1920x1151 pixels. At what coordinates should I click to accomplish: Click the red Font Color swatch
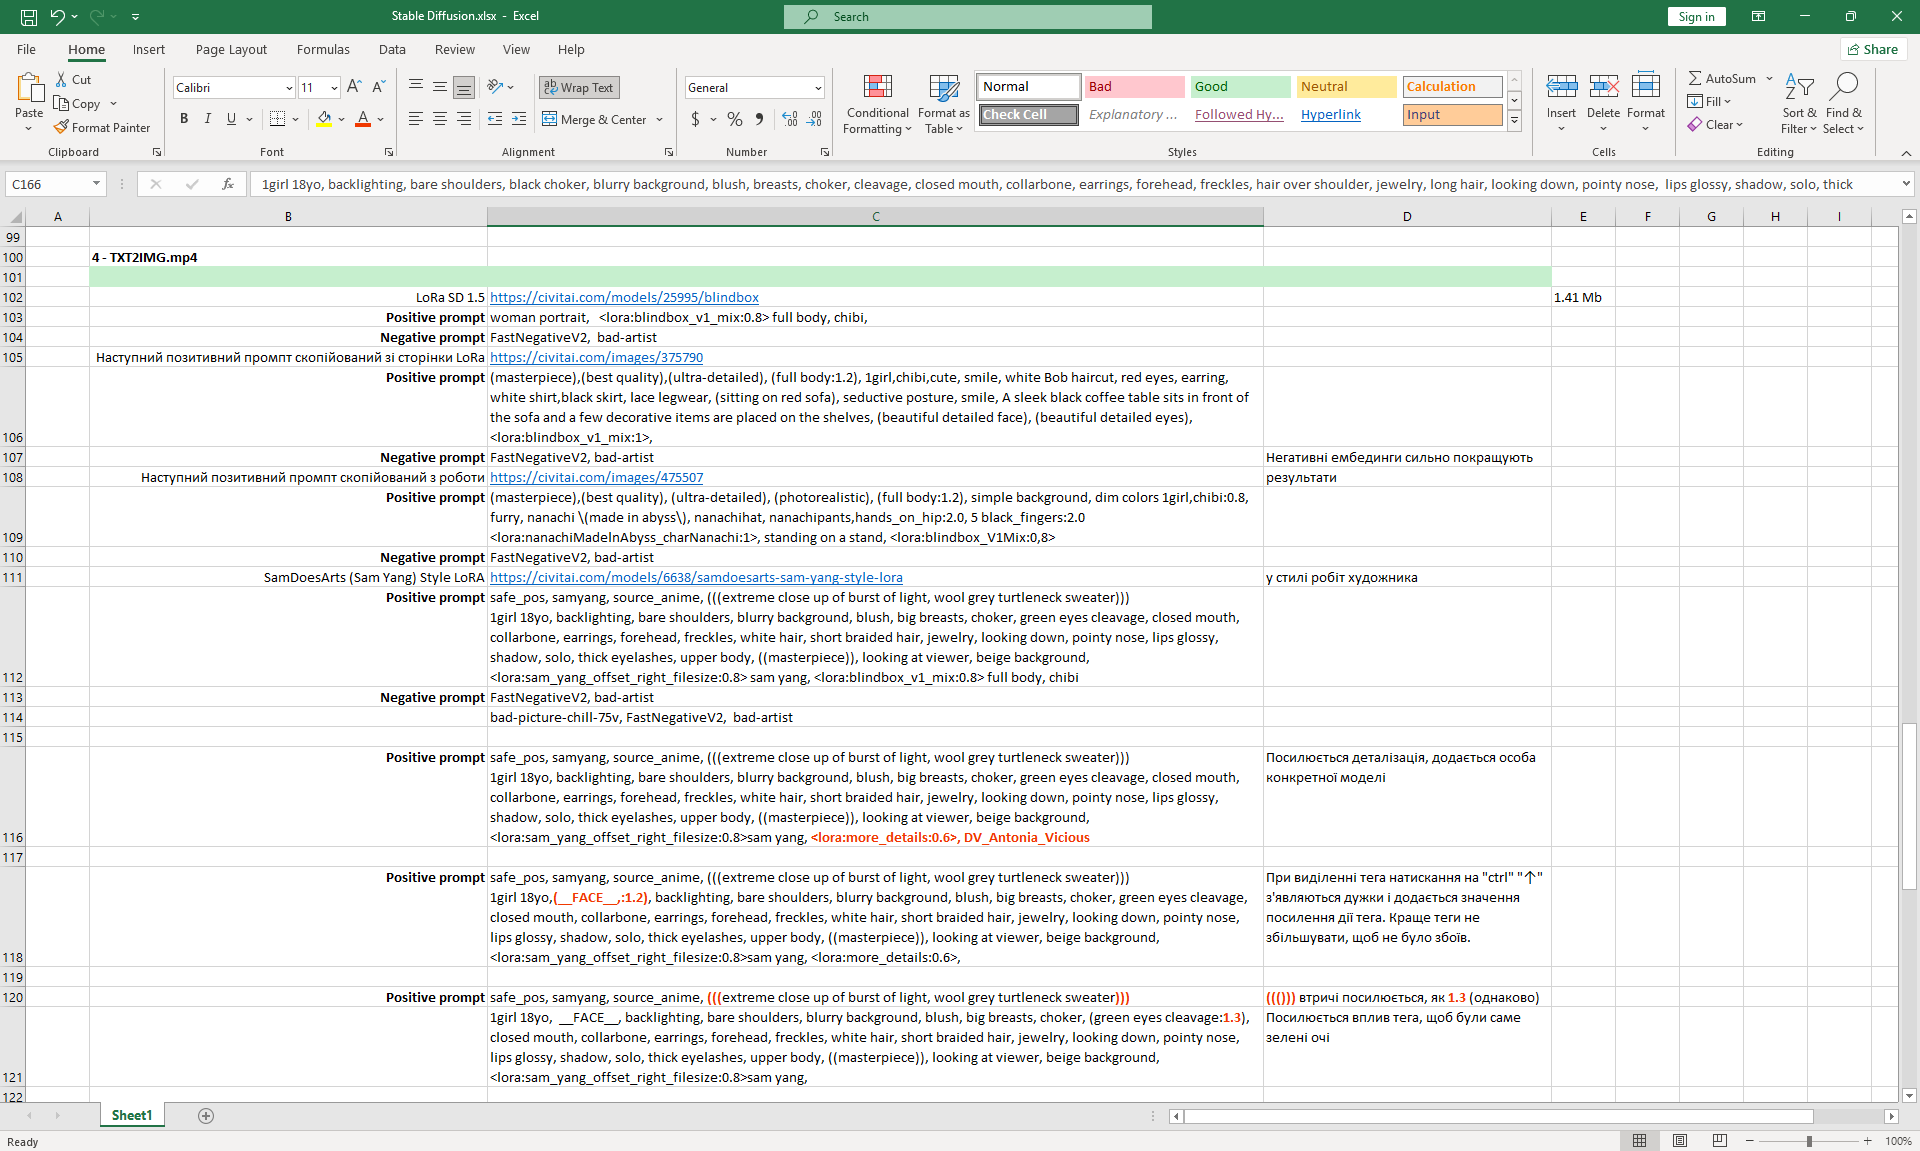click(363, 119)
